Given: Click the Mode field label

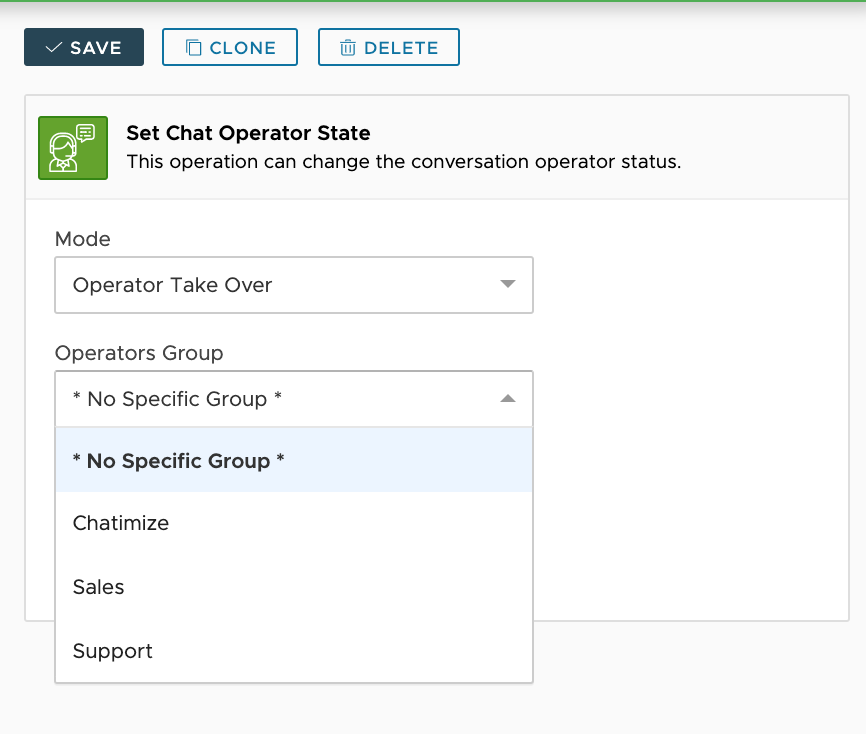Looking at the screenshot, I should (83, 239).
